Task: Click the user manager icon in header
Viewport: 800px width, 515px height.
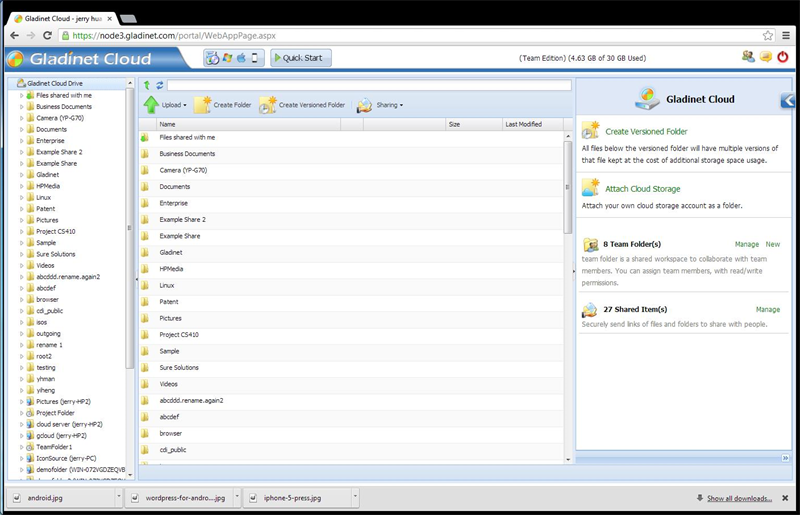Action: (x=748, y=57)
